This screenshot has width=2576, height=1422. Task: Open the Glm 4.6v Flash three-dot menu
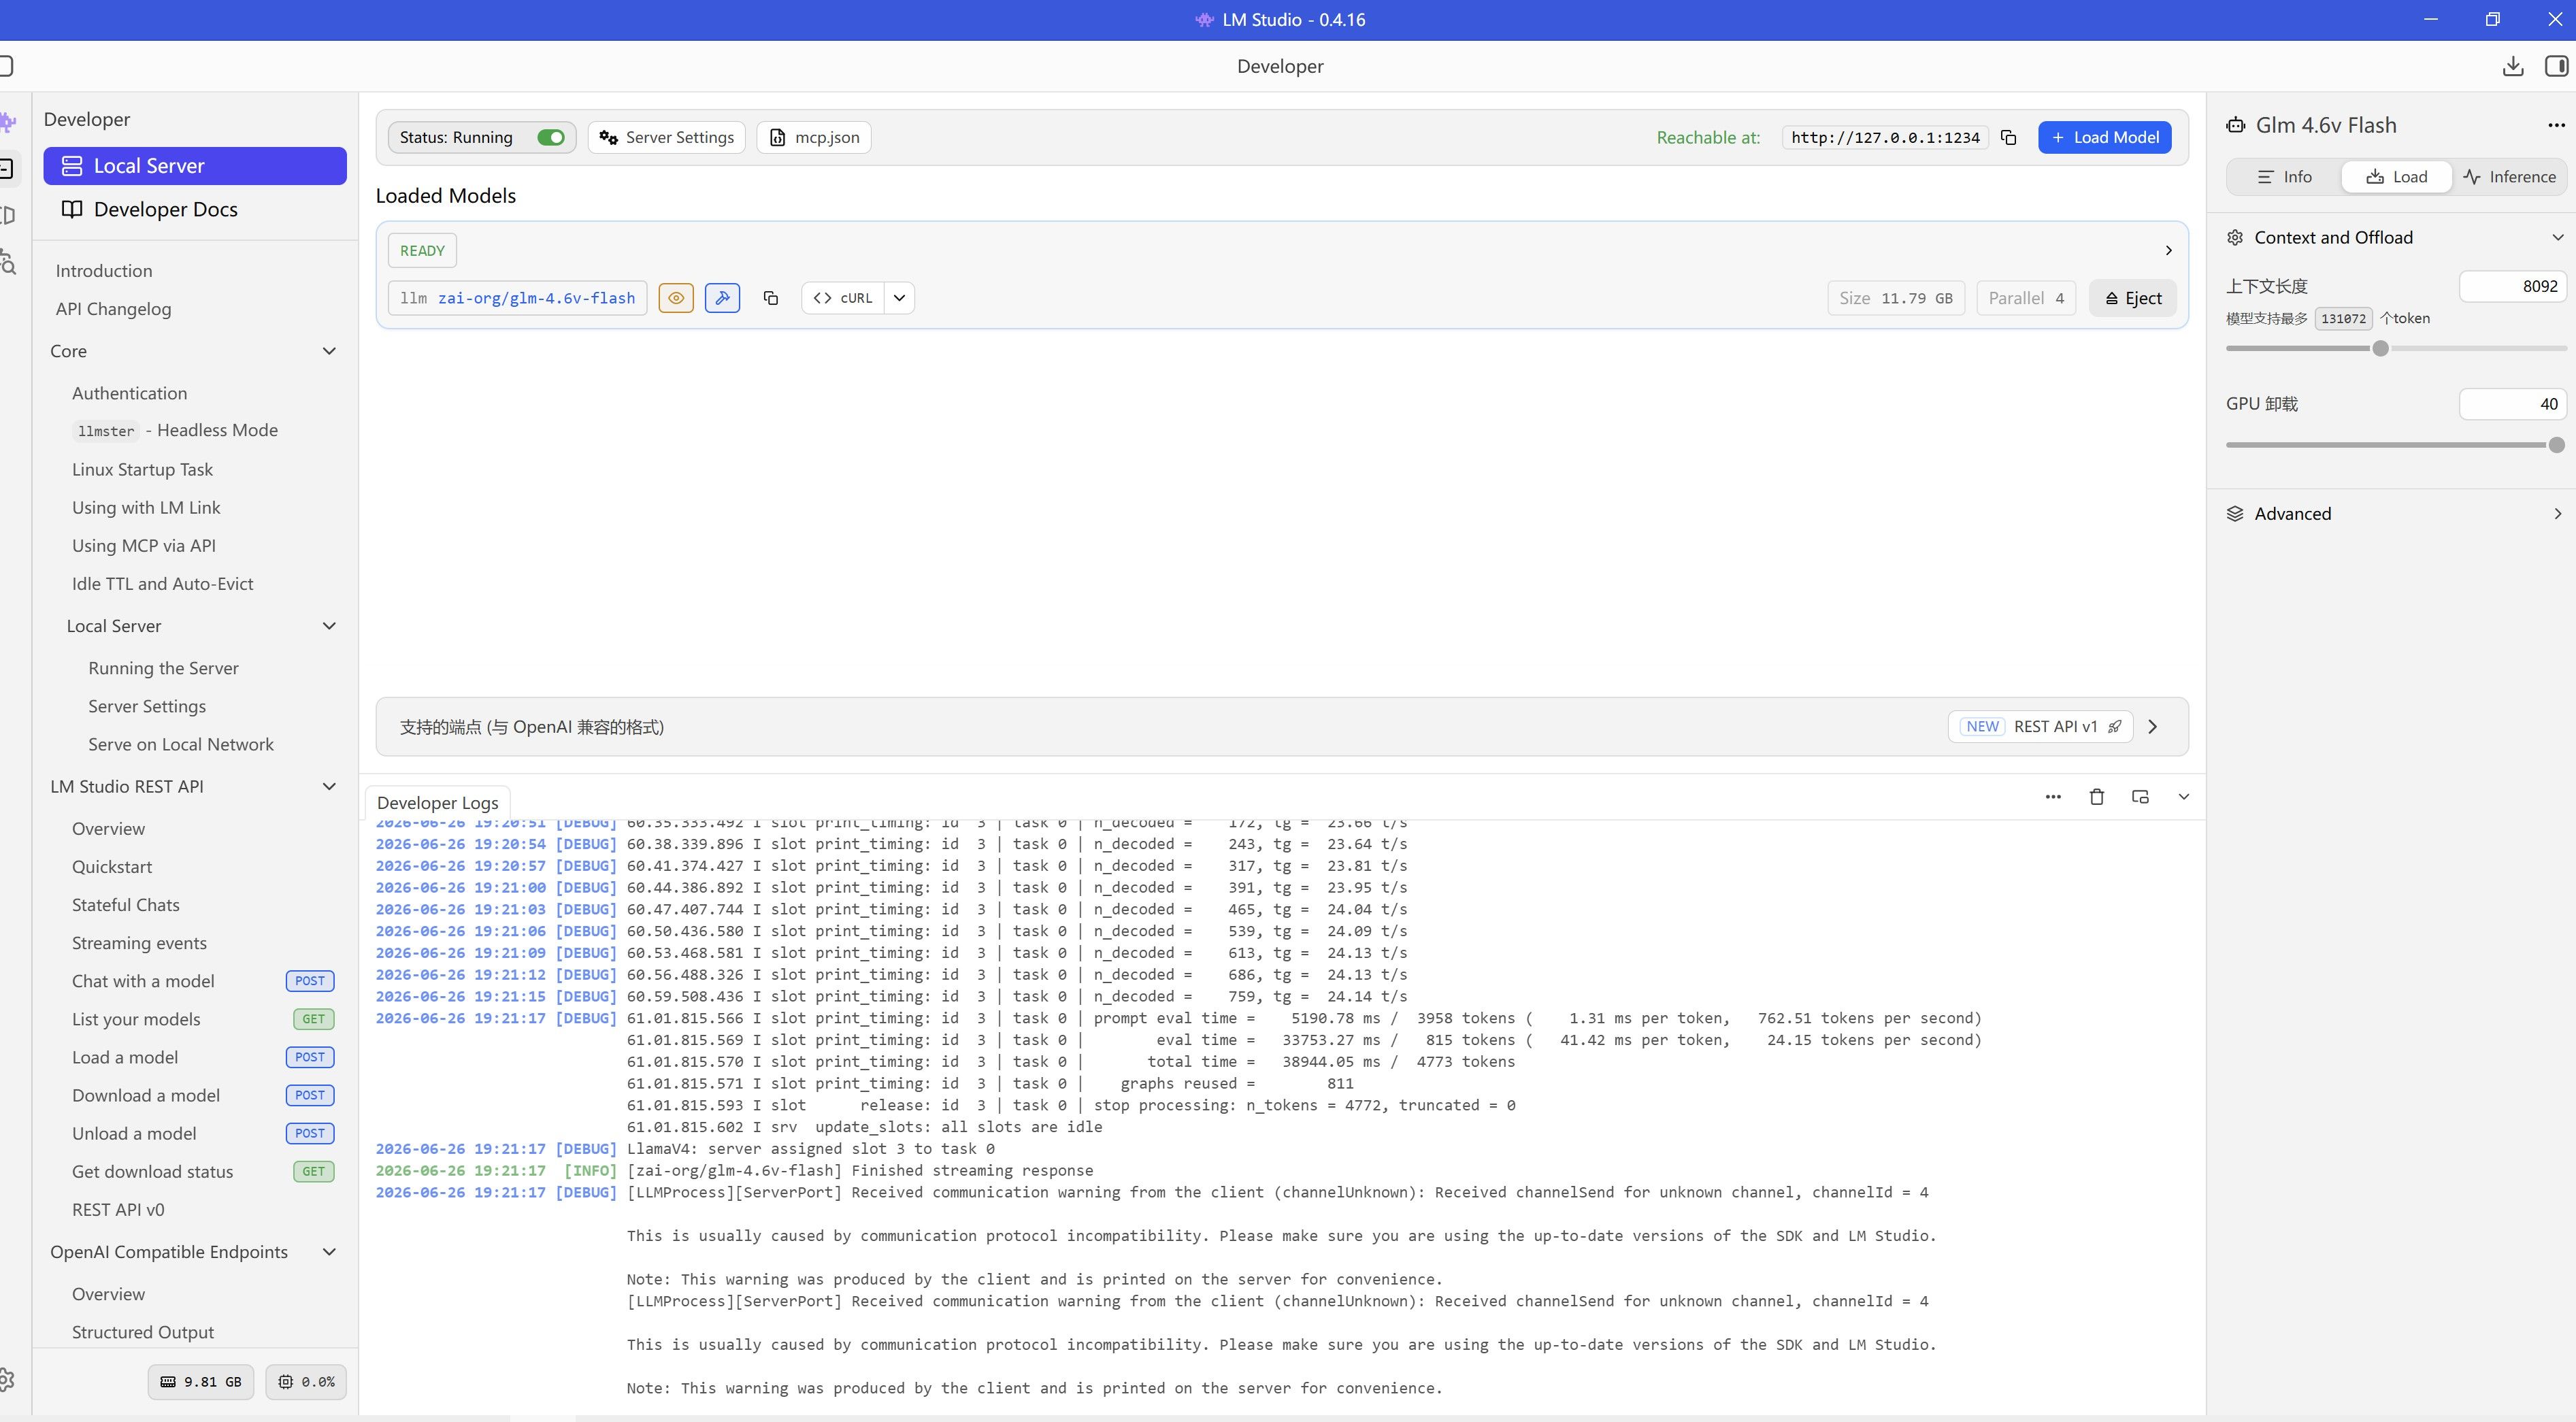coord(2556,125)
